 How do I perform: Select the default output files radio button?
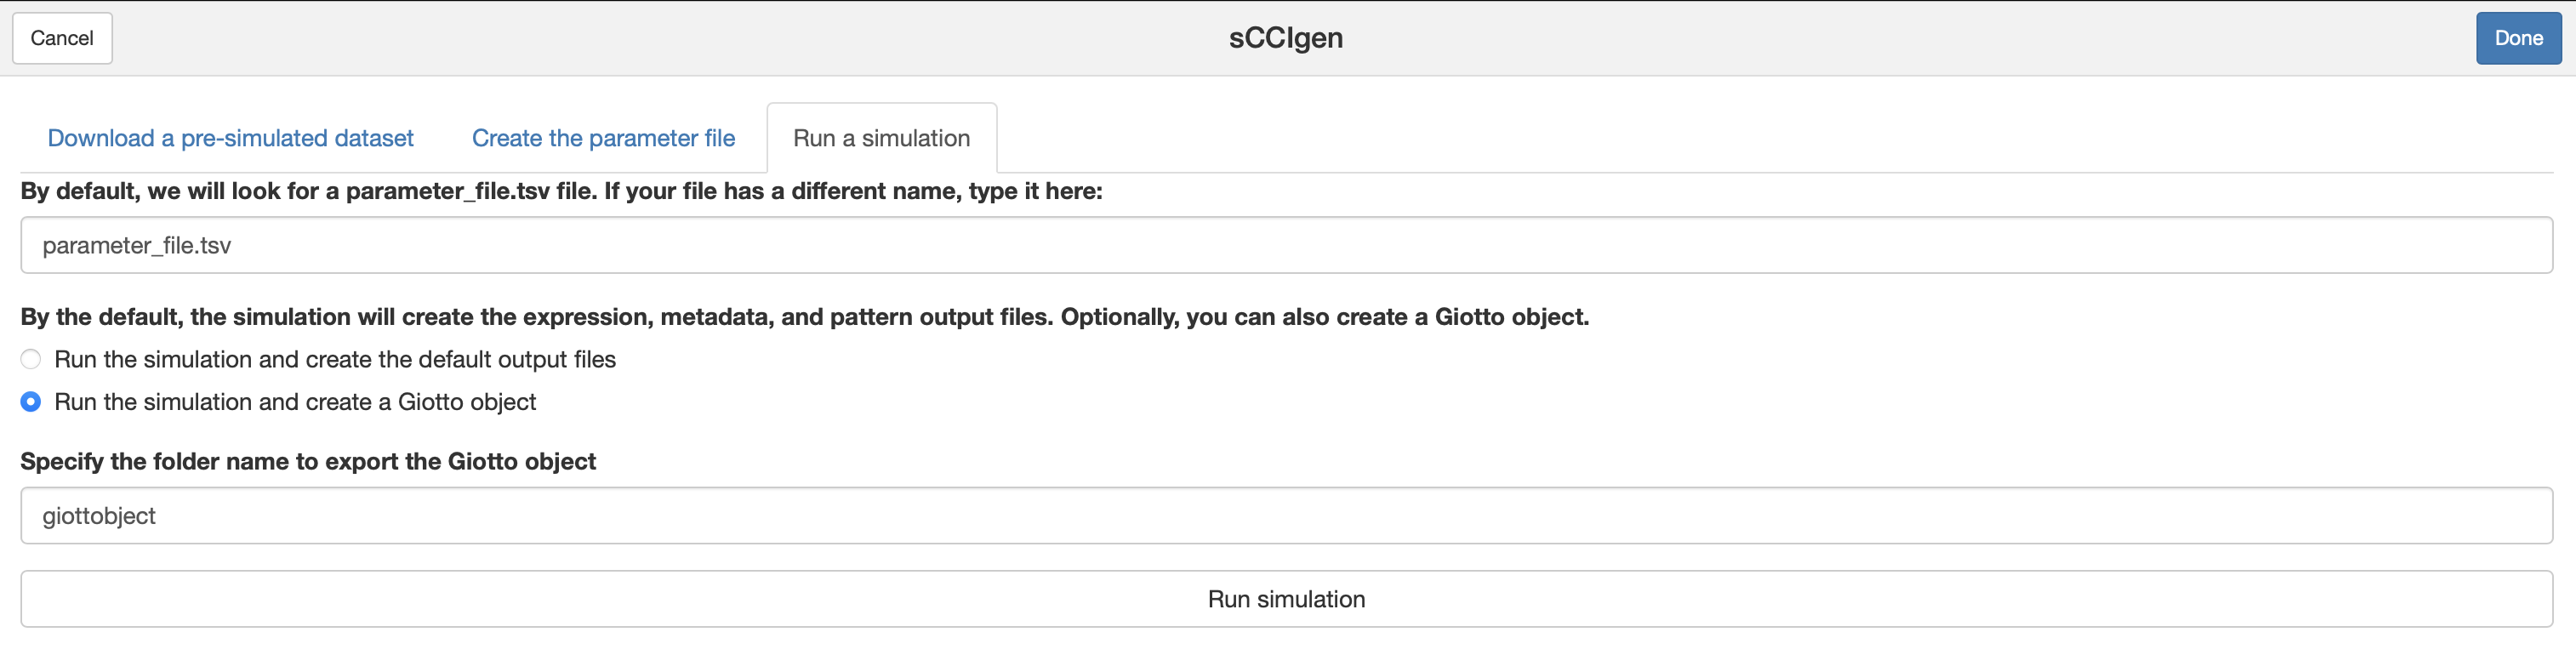click(31, 359)
